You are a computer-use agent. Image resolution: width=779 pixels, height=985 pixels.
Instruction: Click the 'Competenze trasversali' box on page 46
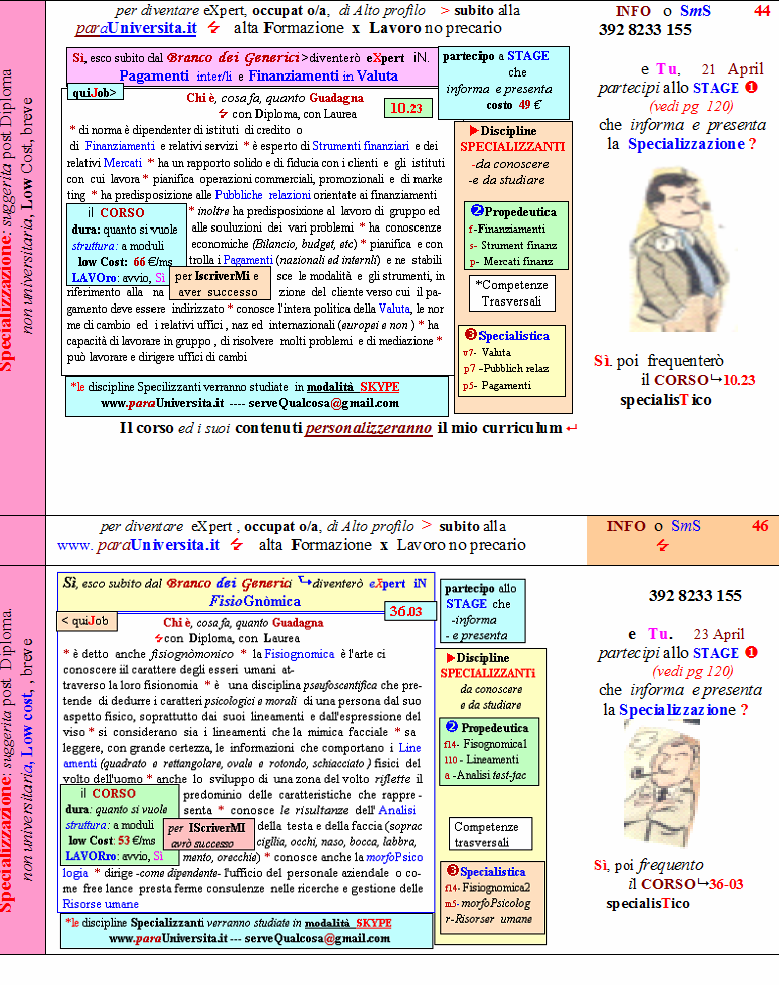pos(490,834)
